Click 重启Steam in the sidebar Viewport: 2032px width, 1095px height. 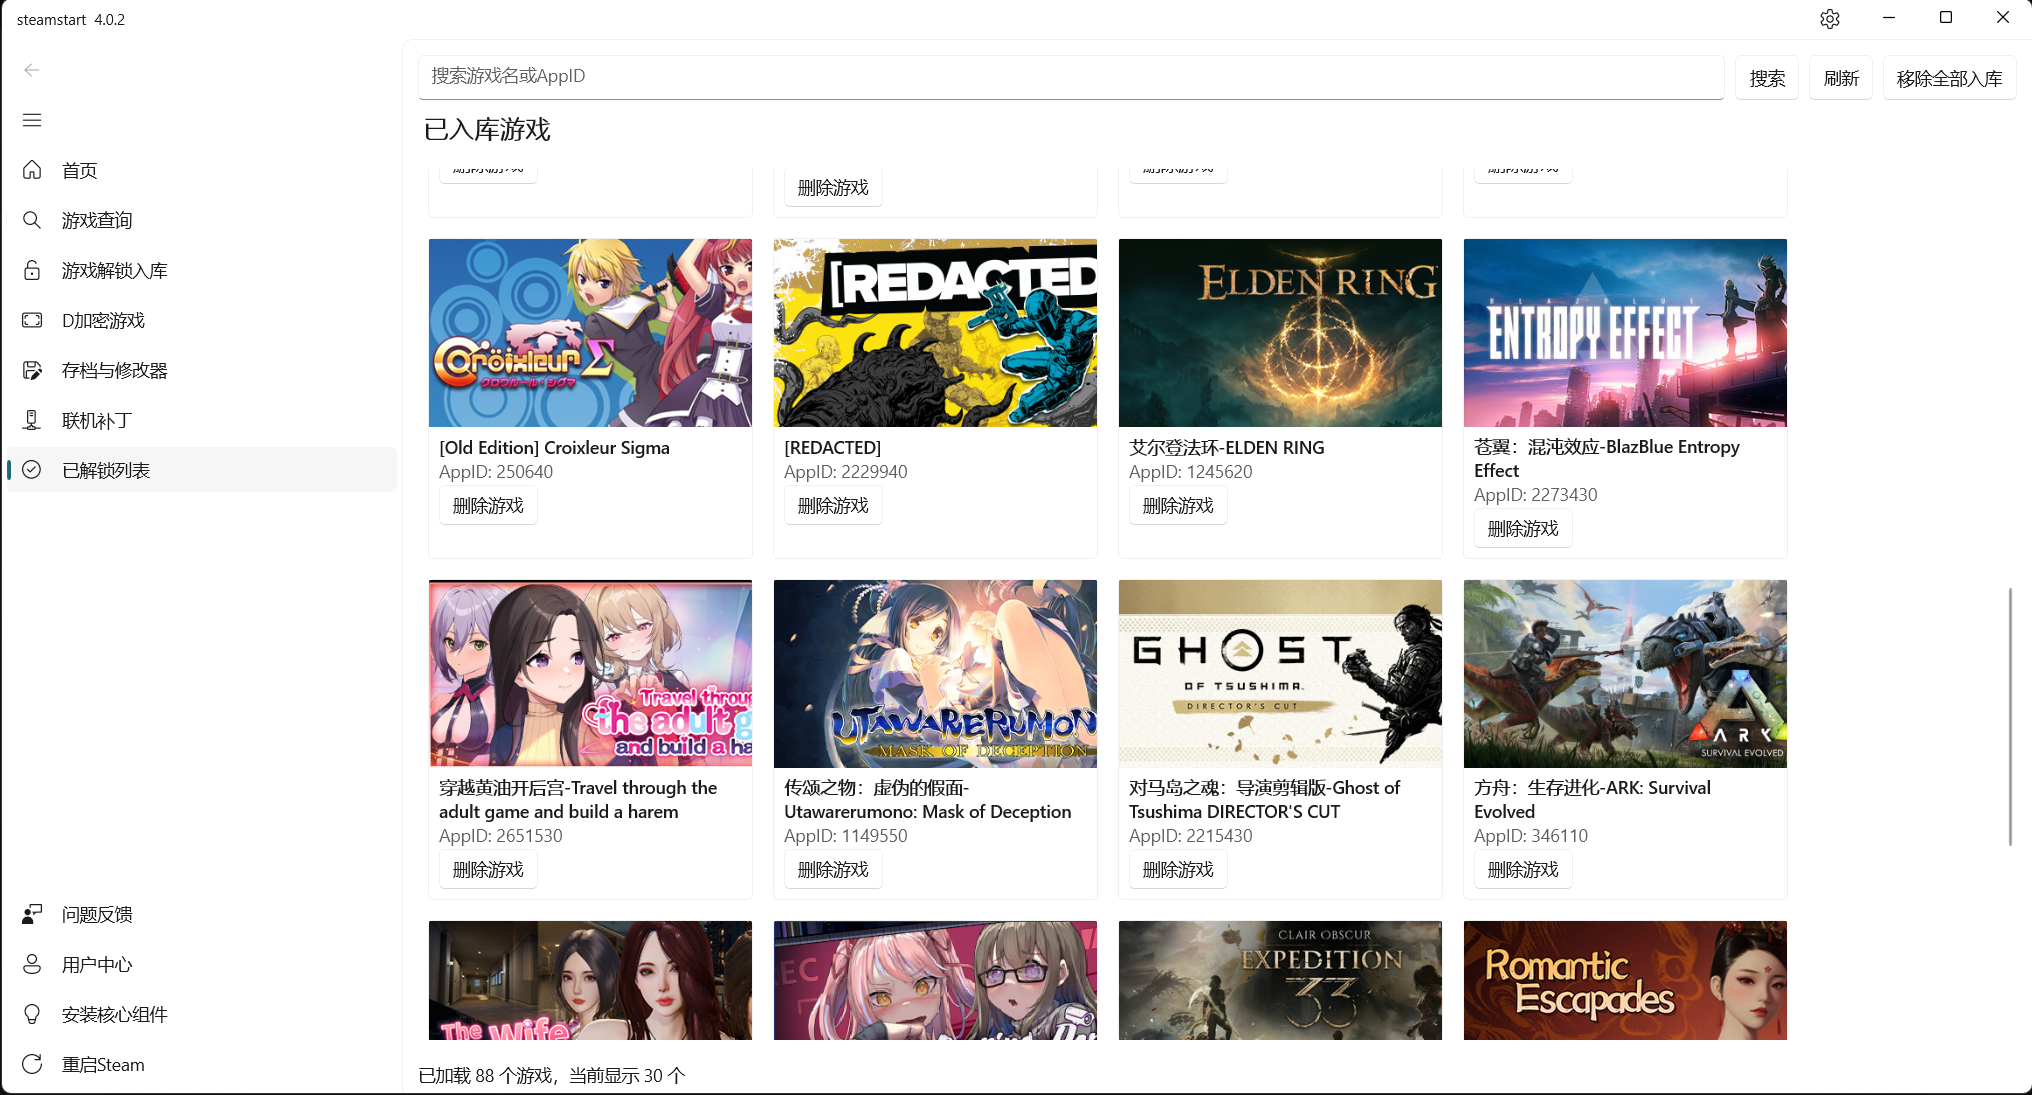[x=202, y=1064]
